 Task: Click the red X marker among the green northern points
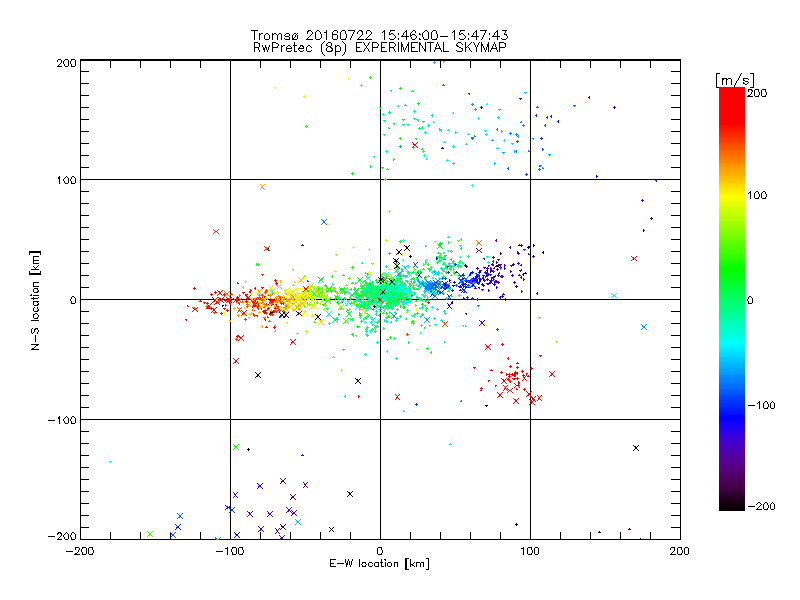point(415,145)
